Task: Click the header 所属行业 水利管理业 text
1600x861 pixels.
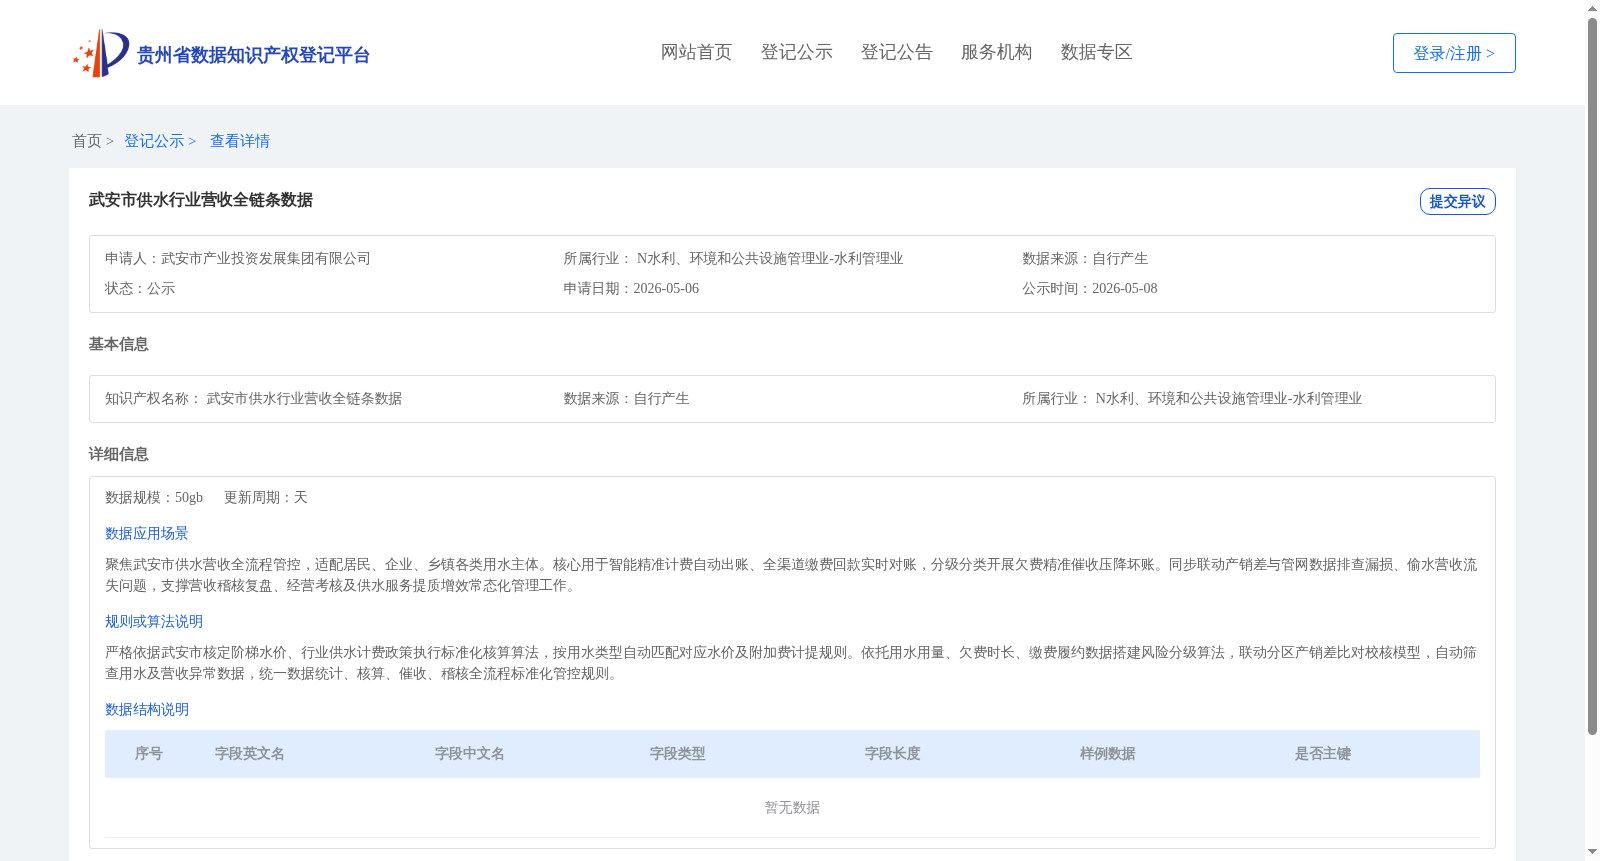Action: 733,258
